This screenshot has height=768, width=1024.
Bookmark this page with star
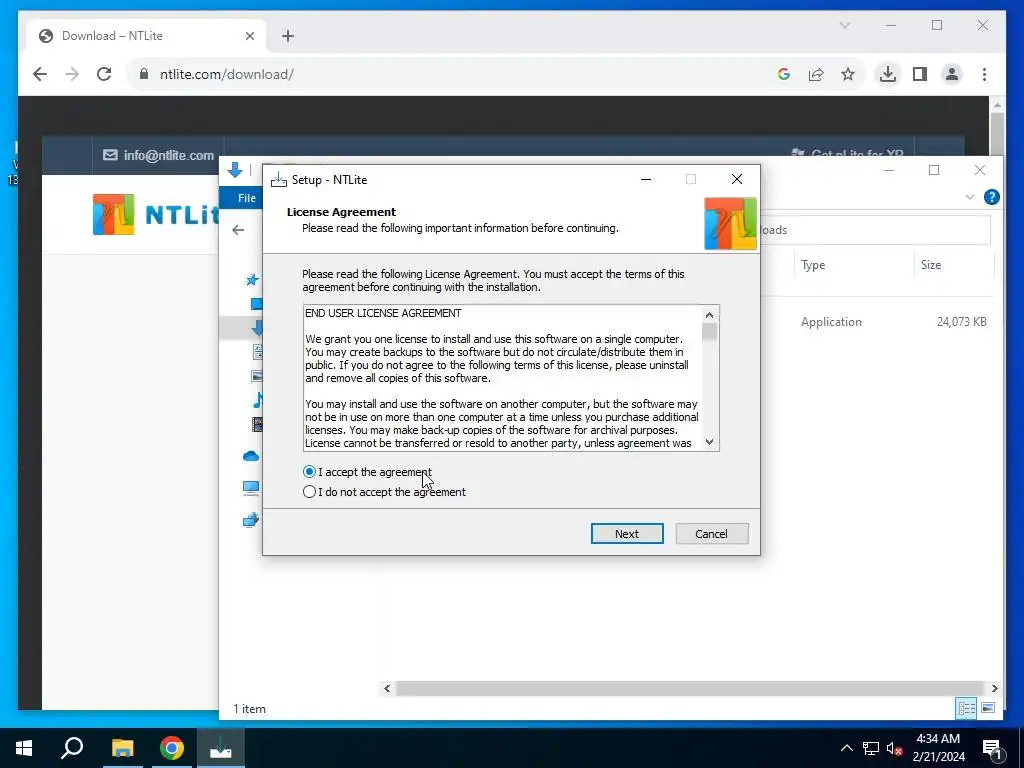(x=848, y=74)
